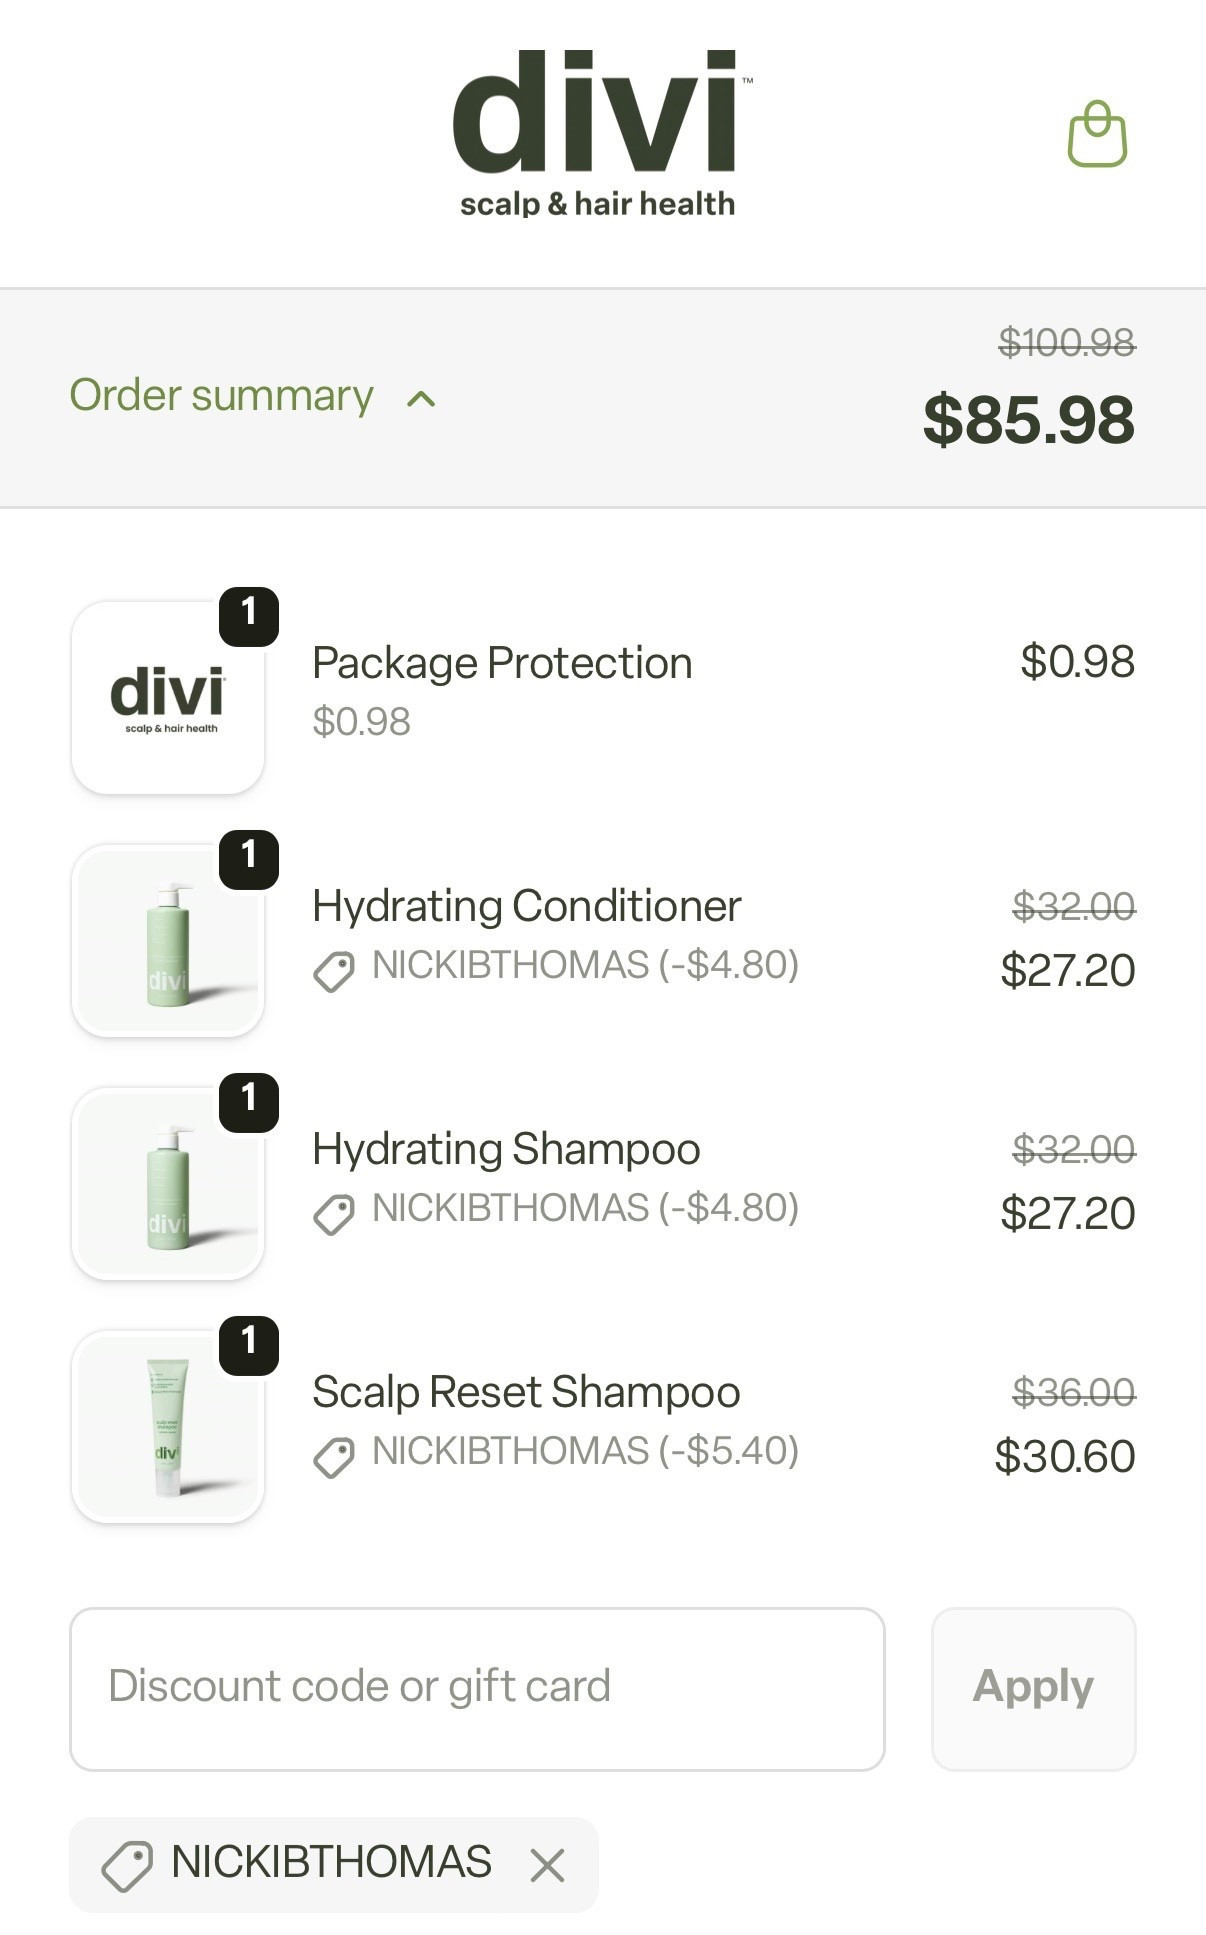Click the Scalp Reset Shampoo product image
This screenshot has width=1206, height=1935.
(166, 1426)
